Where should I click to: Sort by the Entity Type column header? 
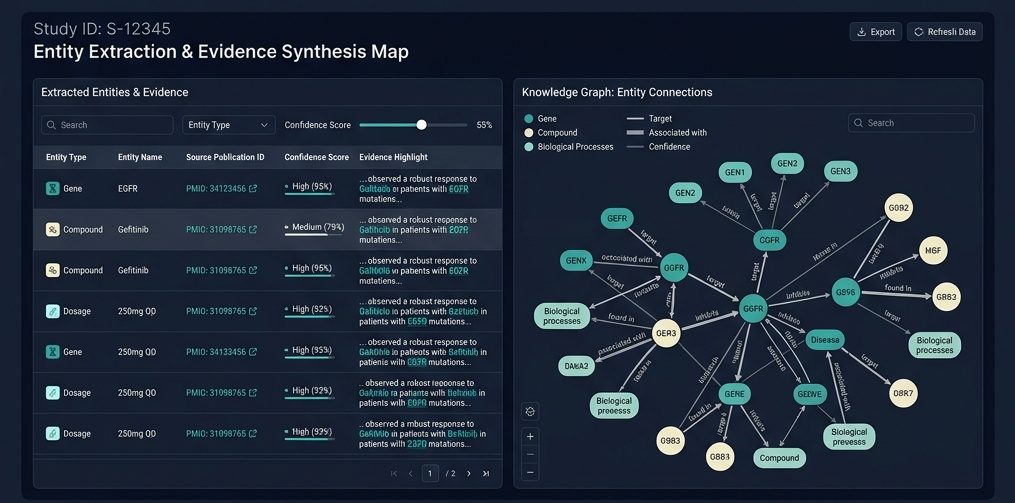click(x=66, y=157)
